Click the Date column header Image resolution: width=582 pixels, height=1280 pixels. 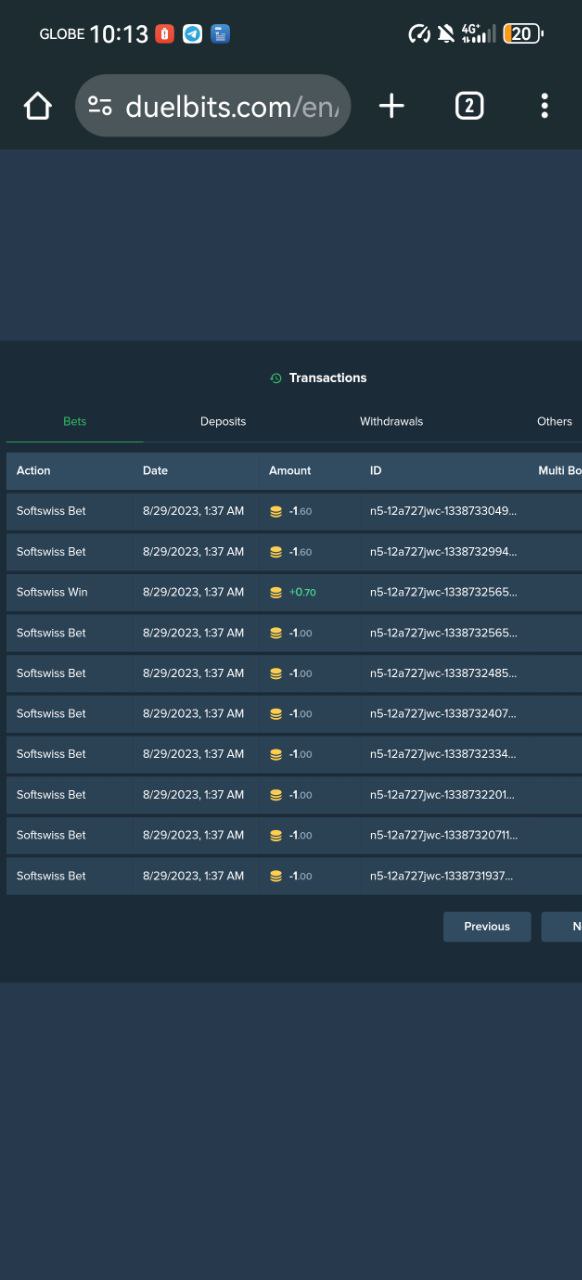[x=155, y=471]
